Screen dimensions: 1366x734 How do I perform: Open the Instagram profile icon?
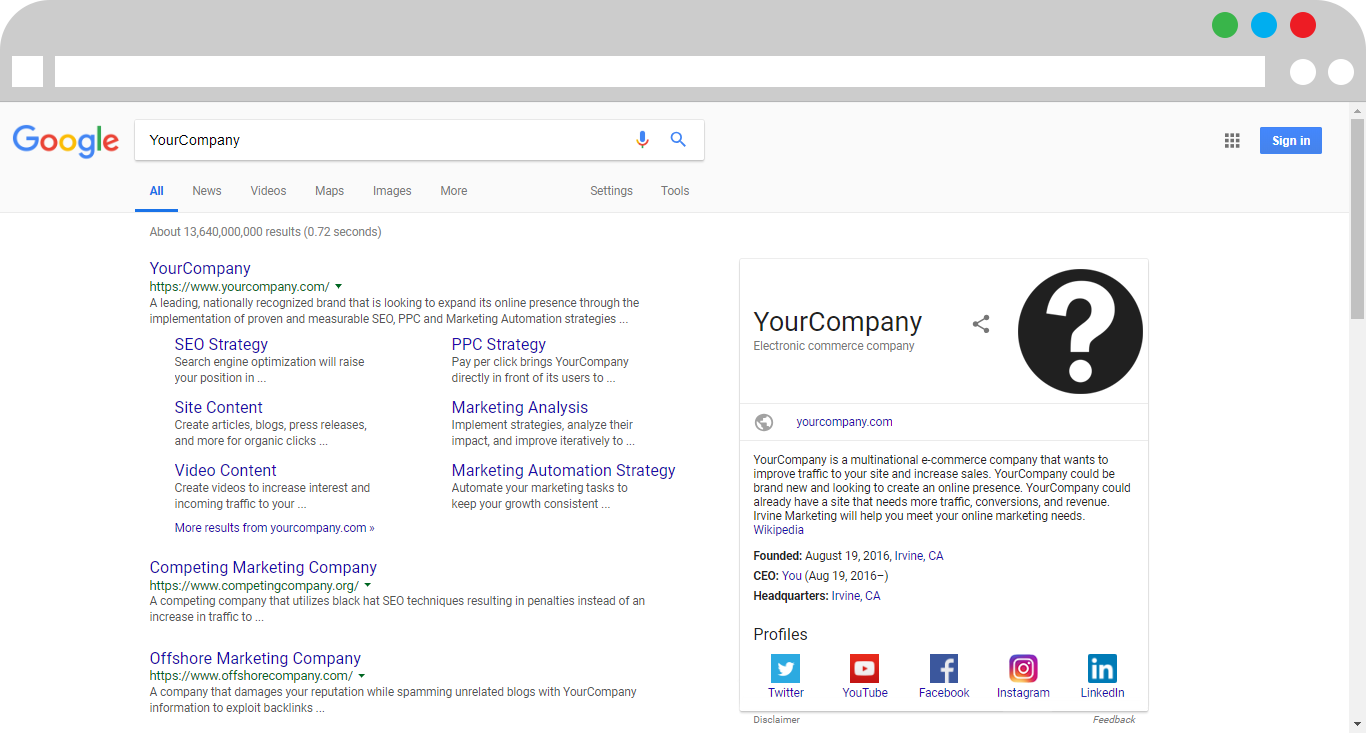click(x=1023, y=668)
